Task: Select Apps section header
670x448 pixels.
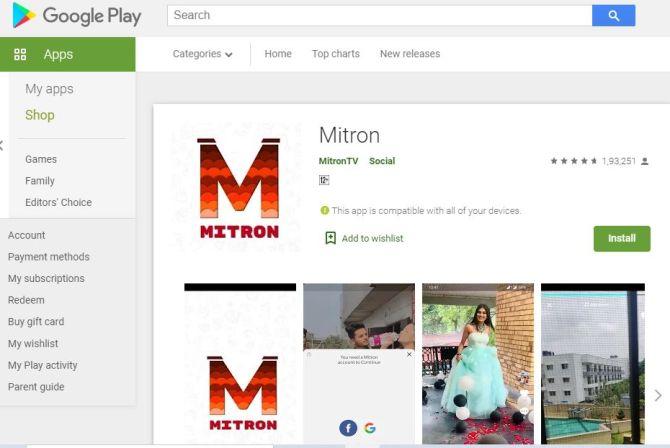Action: click(x=68, y=54)
